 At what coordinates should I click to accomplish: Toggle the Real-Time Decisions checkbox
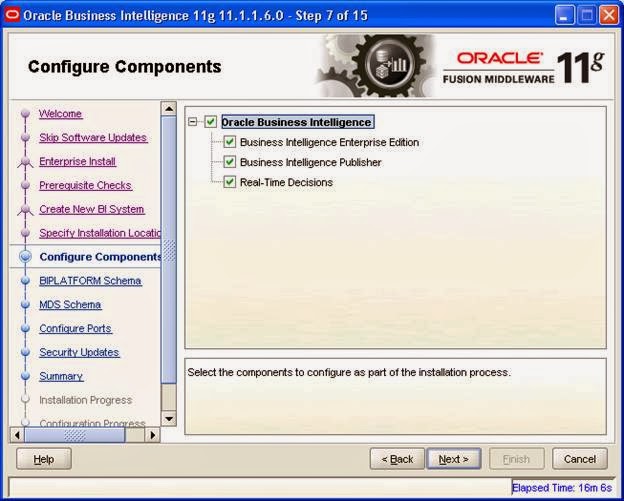coord(230,182)
